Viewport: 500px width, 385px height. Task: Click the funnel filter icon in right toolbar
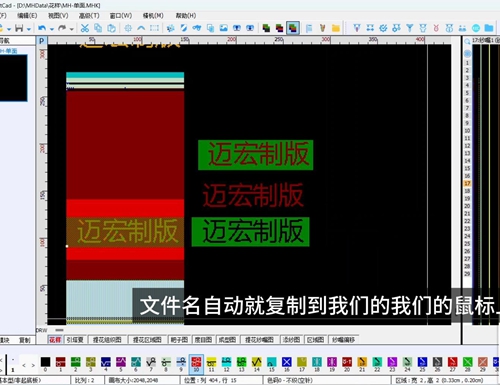[410, 28]
